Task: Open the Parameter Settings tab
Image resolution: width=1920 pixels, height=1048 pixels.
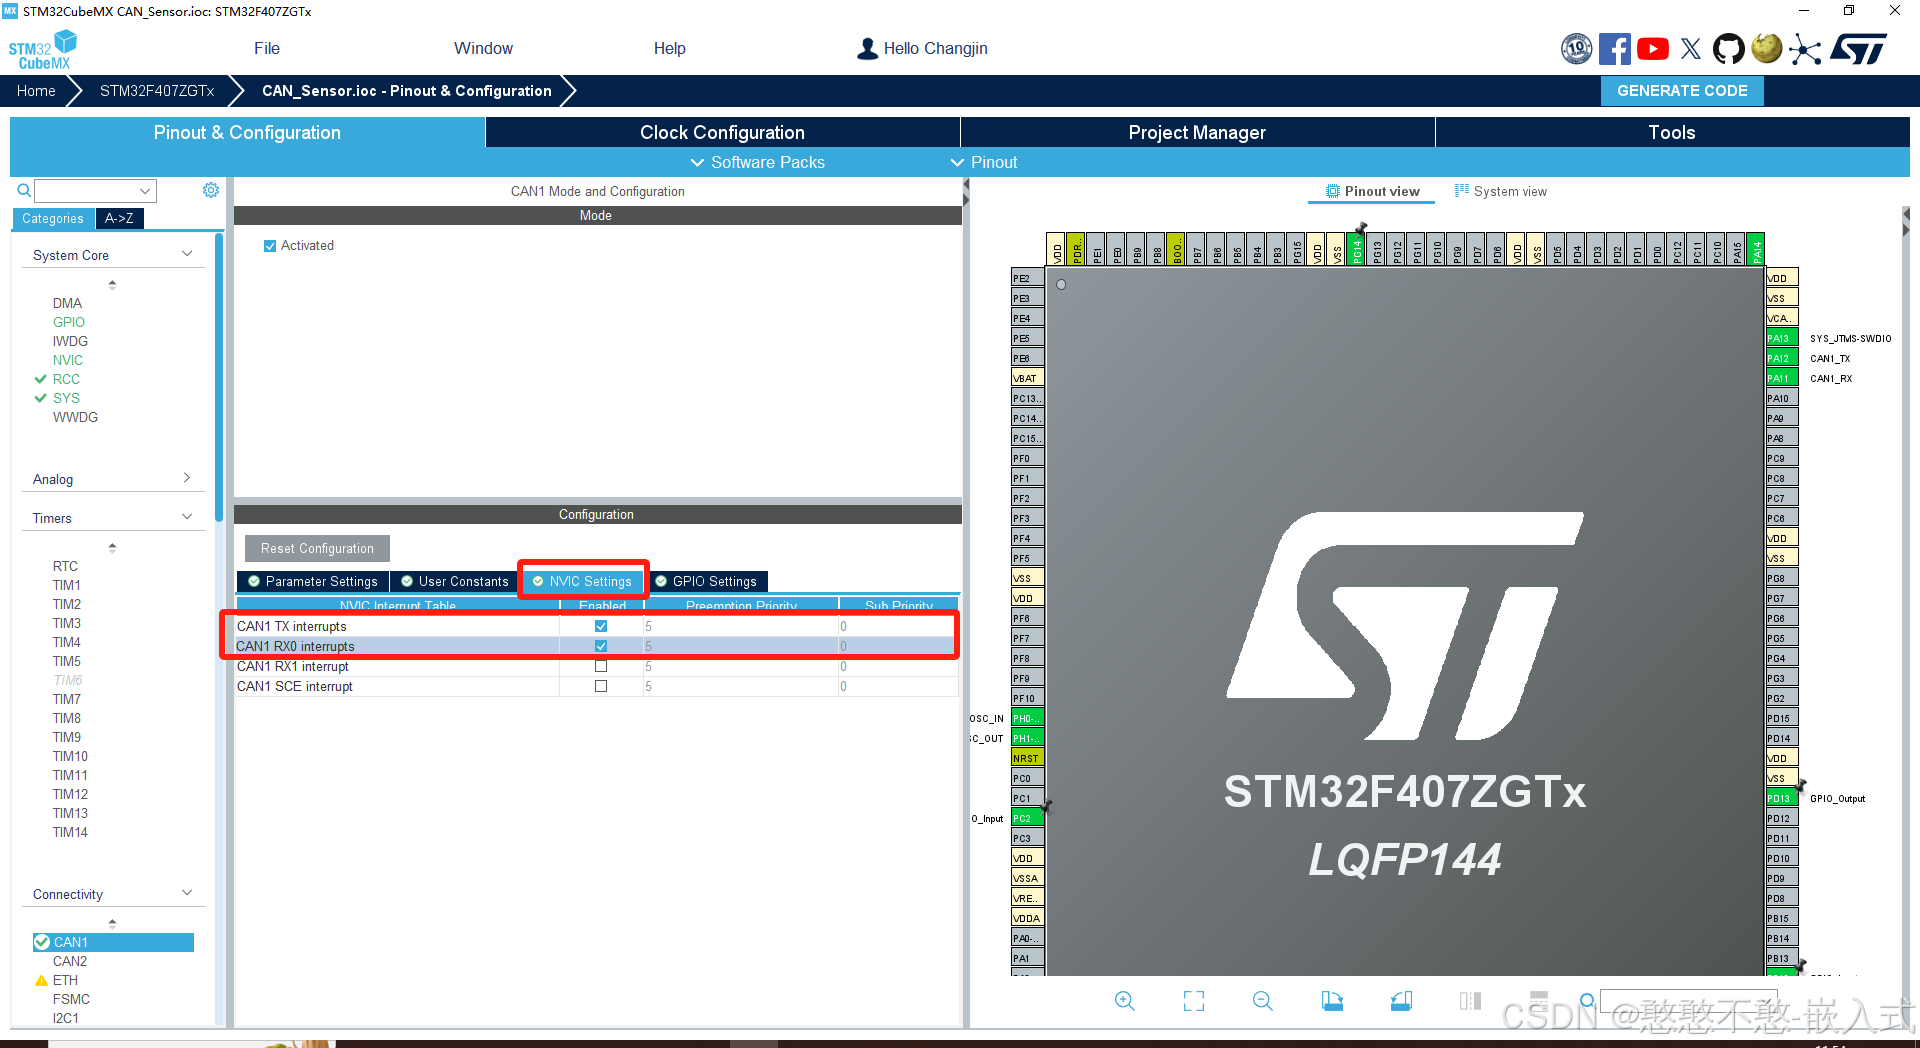Action: [313, 581]
